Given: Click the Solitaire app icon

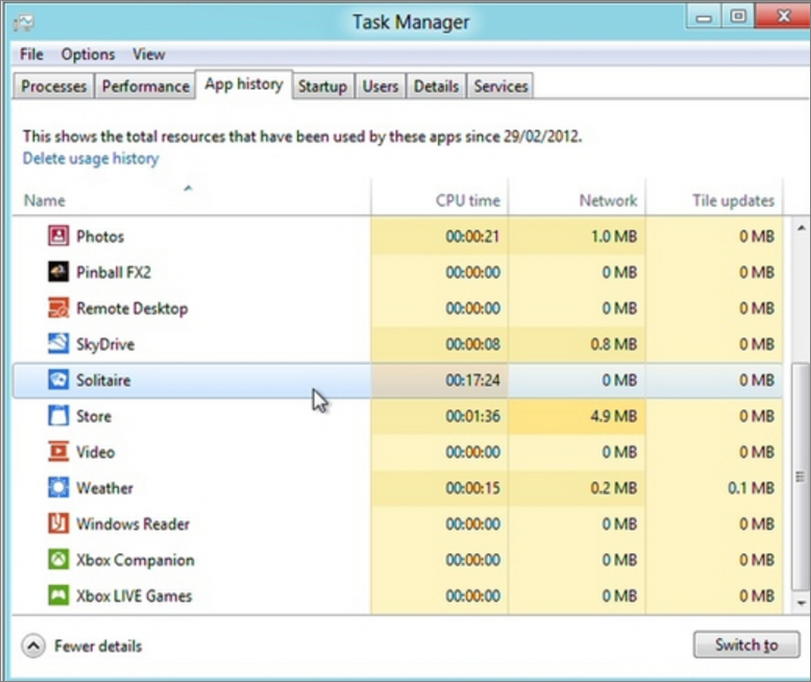Looking at the screenshot, I should click(58, 380).
